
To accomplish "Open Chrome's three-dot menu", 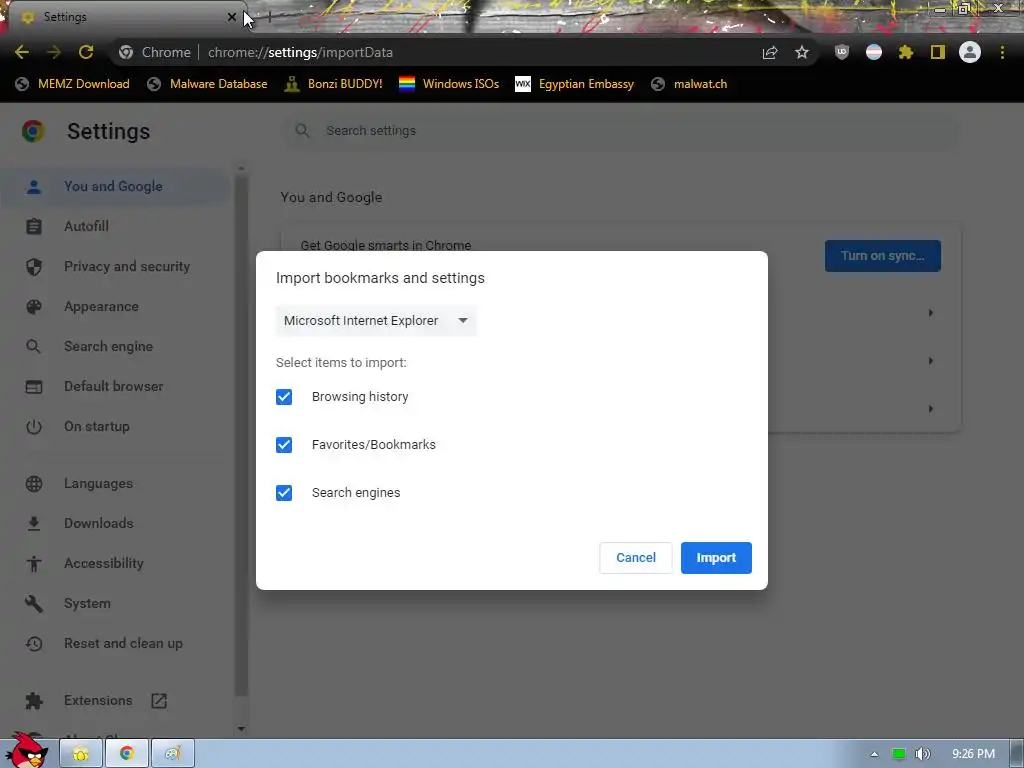I will 1002,52.
